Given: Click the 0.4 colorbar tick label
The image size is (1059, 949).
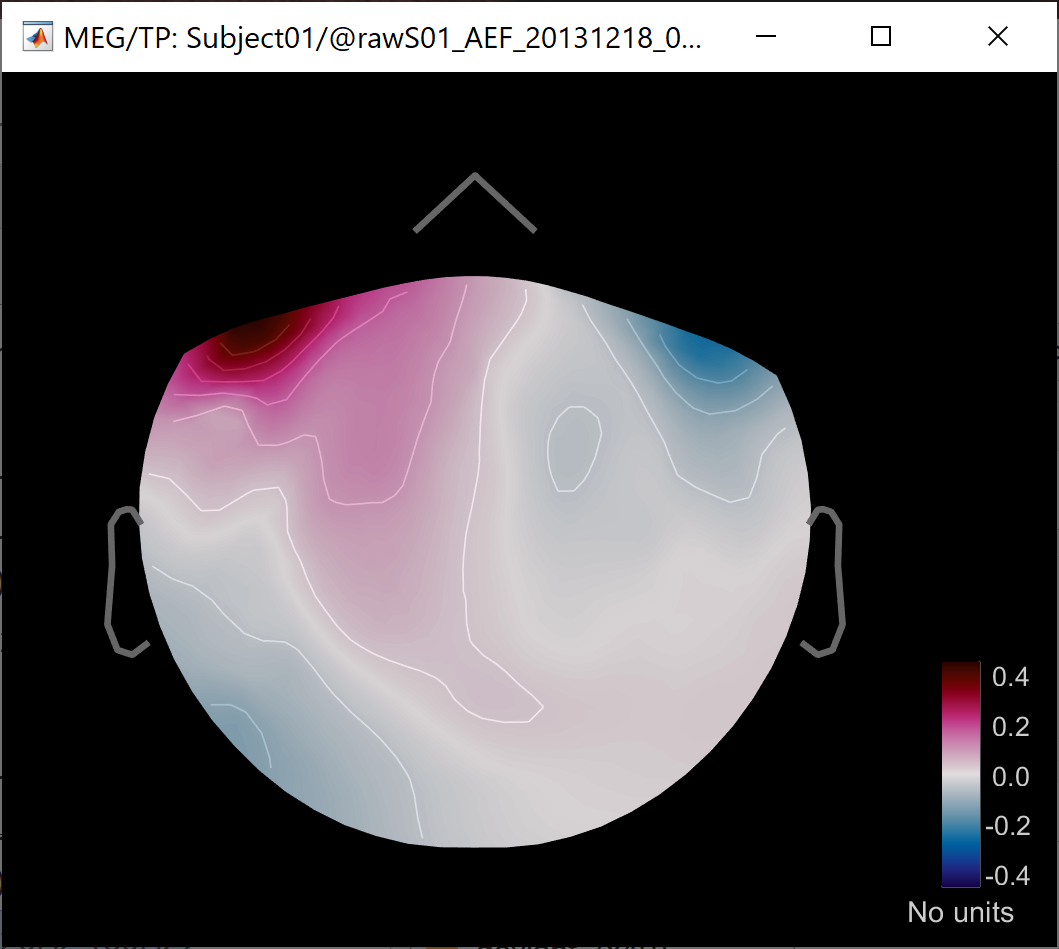Looking at the screenshot, I should [x=1010, y=677].
